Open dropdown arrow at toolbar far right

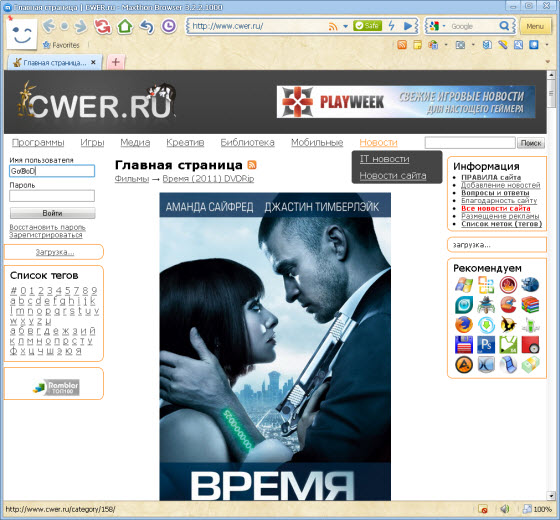(x=547, y=45)
